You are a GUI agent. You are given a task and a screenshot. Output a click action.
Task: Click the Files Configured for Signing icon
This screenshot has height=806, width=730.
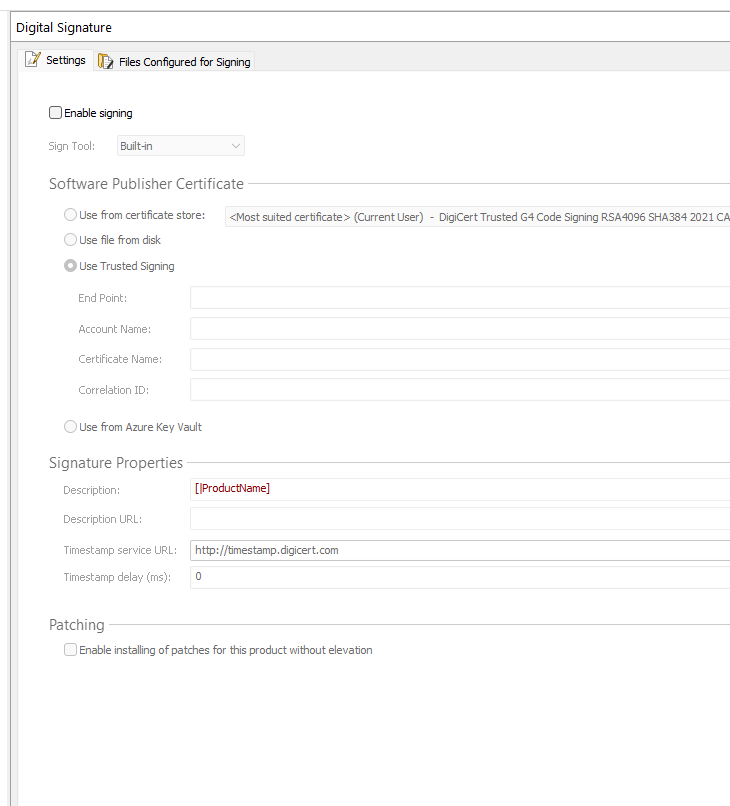106,62
